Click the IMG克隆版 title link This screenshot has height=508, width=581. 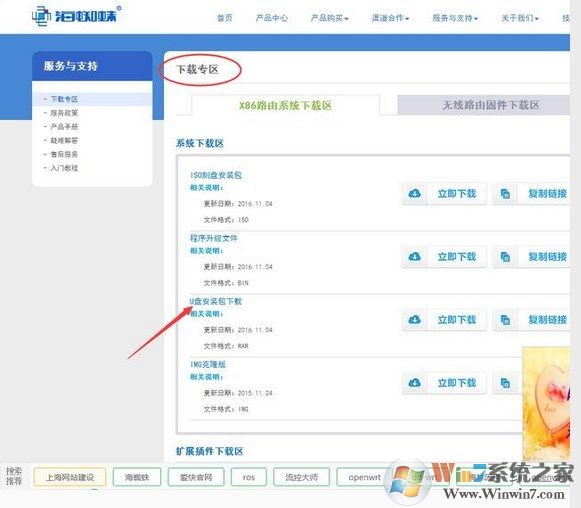pyautogui.click(x=208, y=364)
